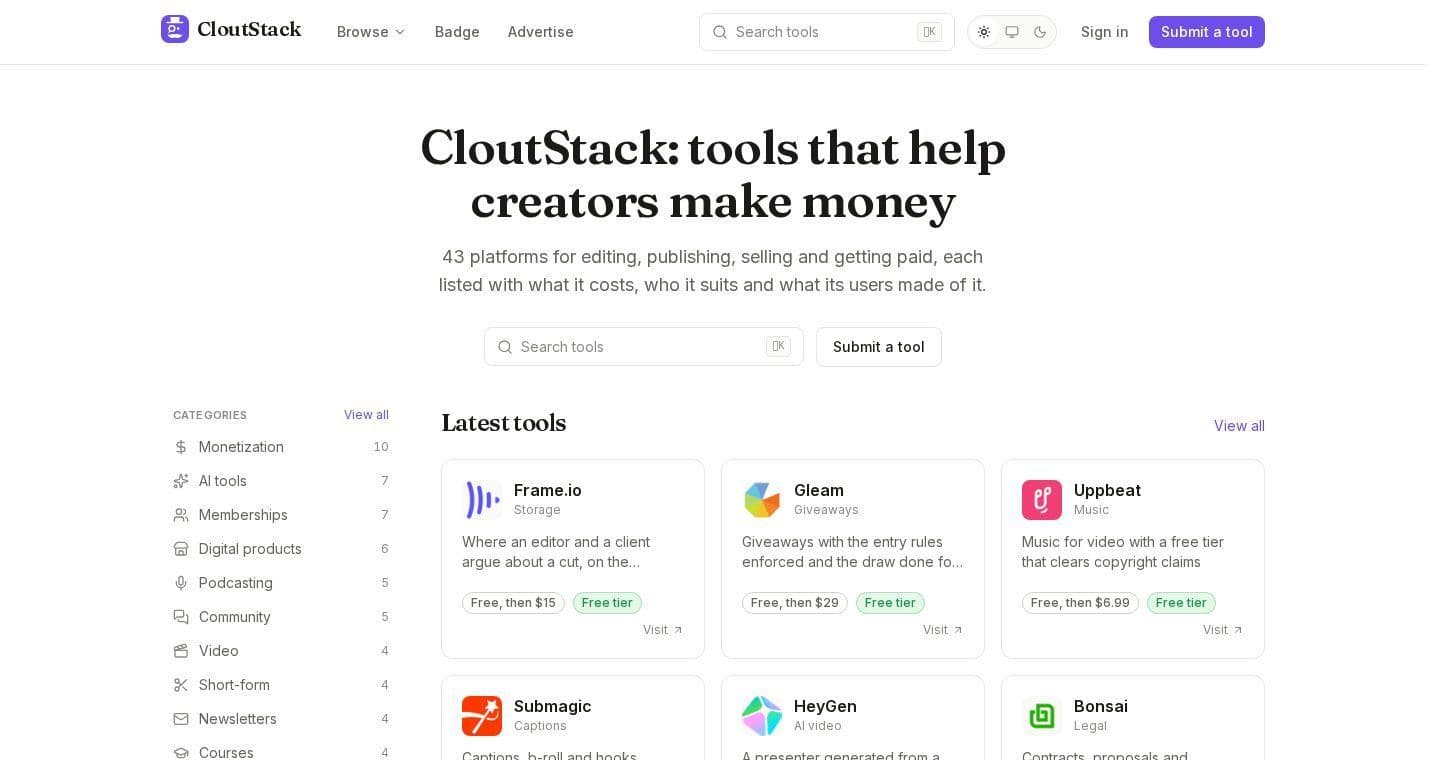This screenshot has height=760, width=1440.
Task: Click the Bonsai logo icon
Action: click(x=1042, y=716)
